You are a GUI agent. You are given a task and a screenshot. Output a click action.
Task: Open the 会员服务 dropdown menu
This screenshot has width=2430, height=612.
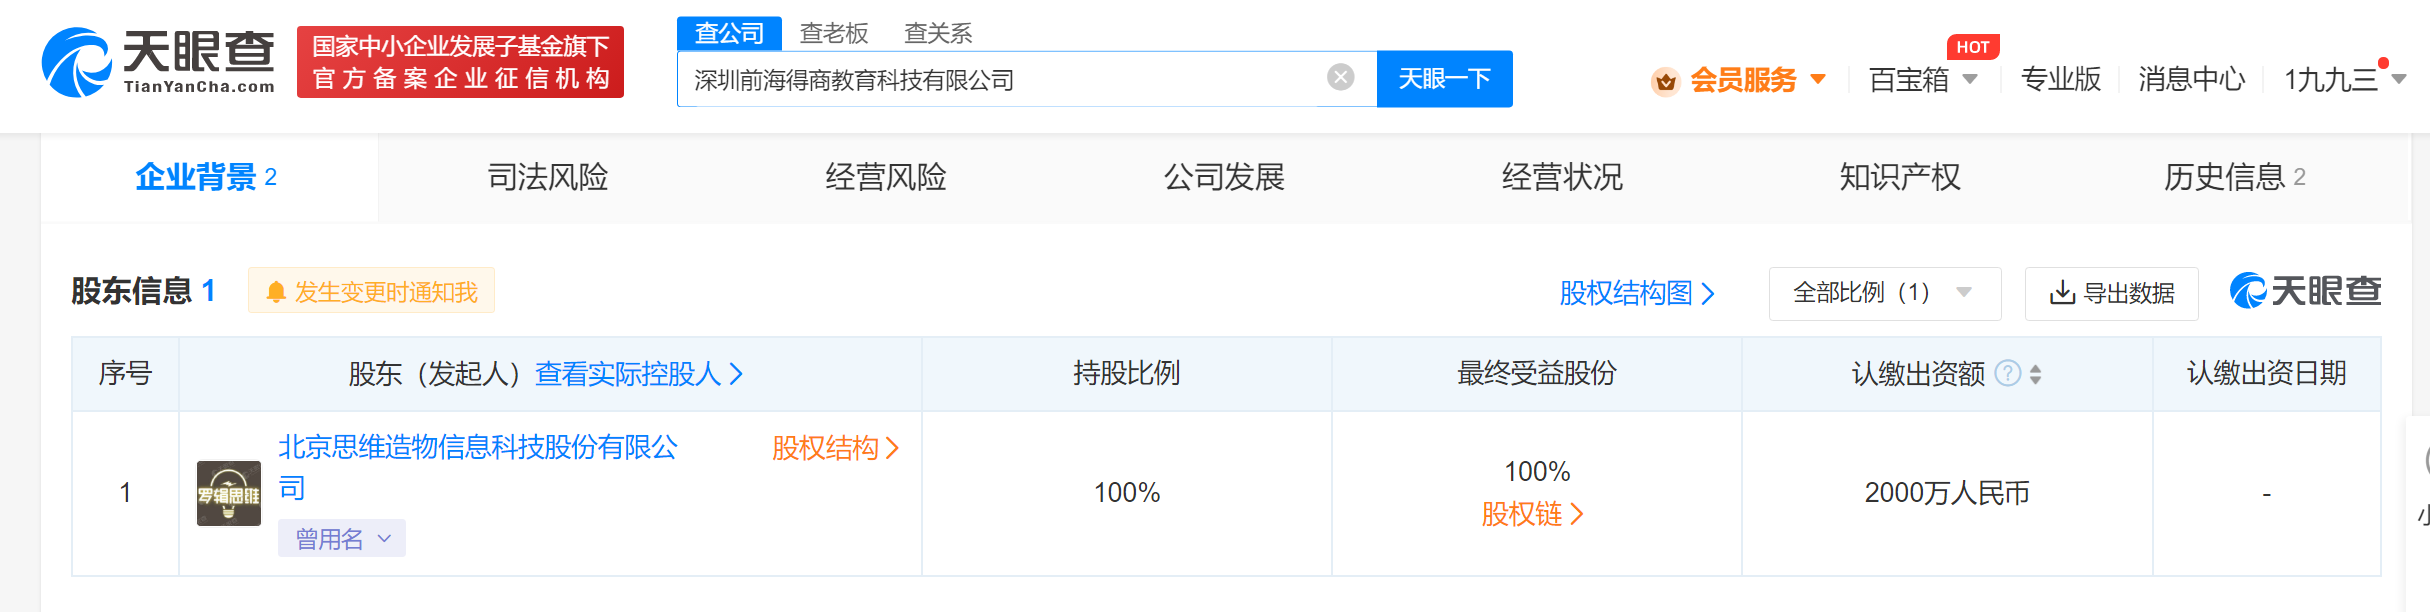[x=1758, y=80]
